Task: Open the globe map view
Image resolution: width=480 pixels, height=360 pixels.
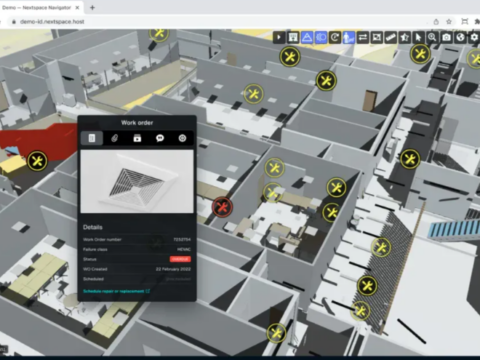Action: click(460, 37)
